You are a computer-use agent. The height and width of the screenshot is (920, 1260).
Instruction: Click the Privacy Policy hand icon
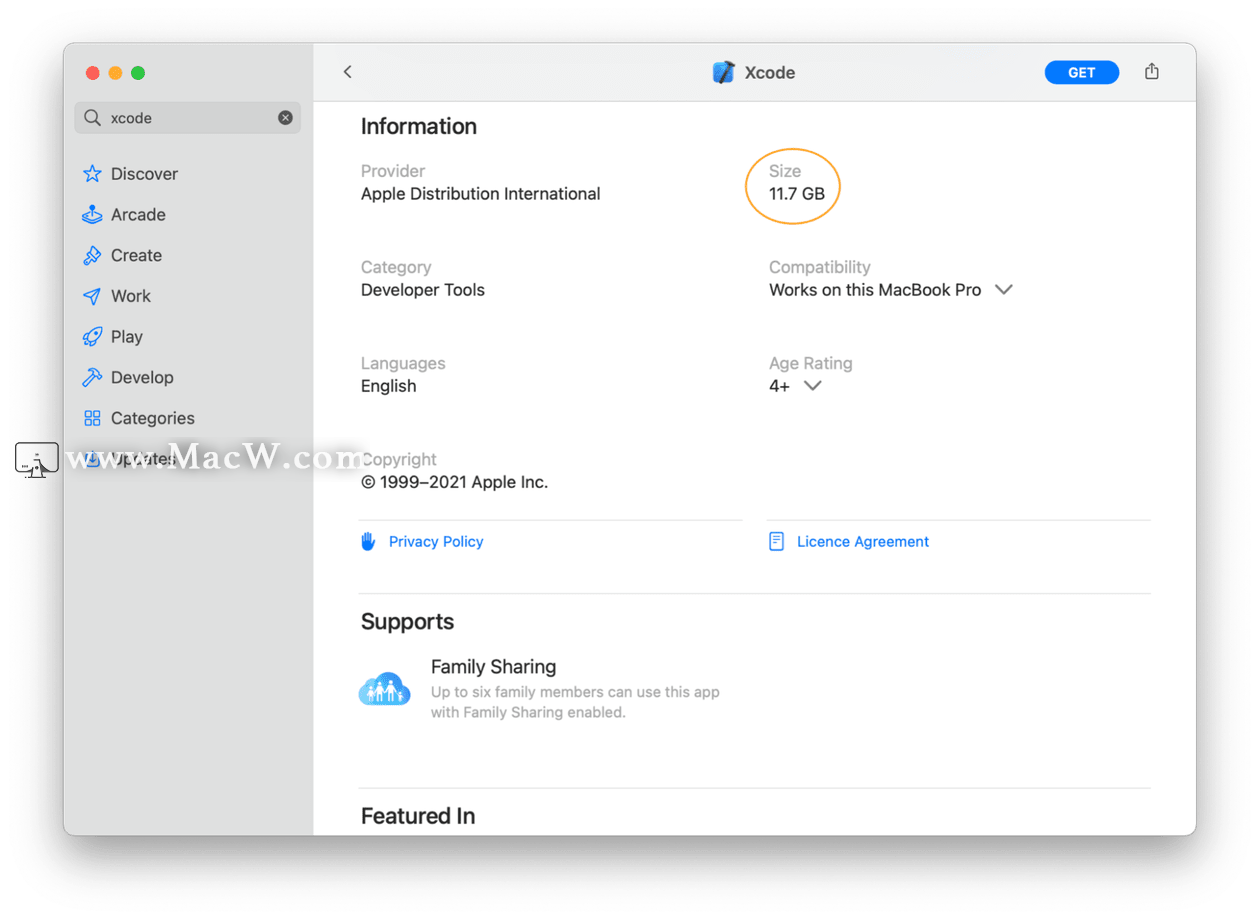click(368, 542)
